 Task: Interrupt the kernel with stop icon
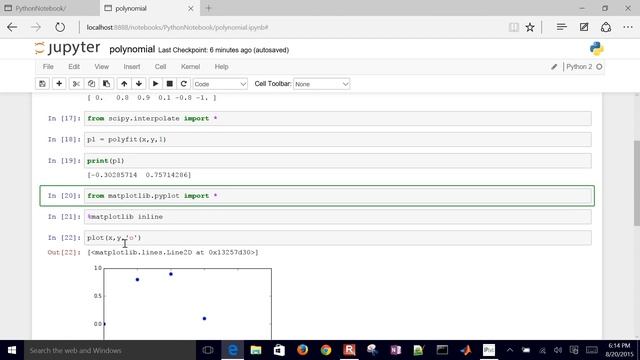[169, 84]
